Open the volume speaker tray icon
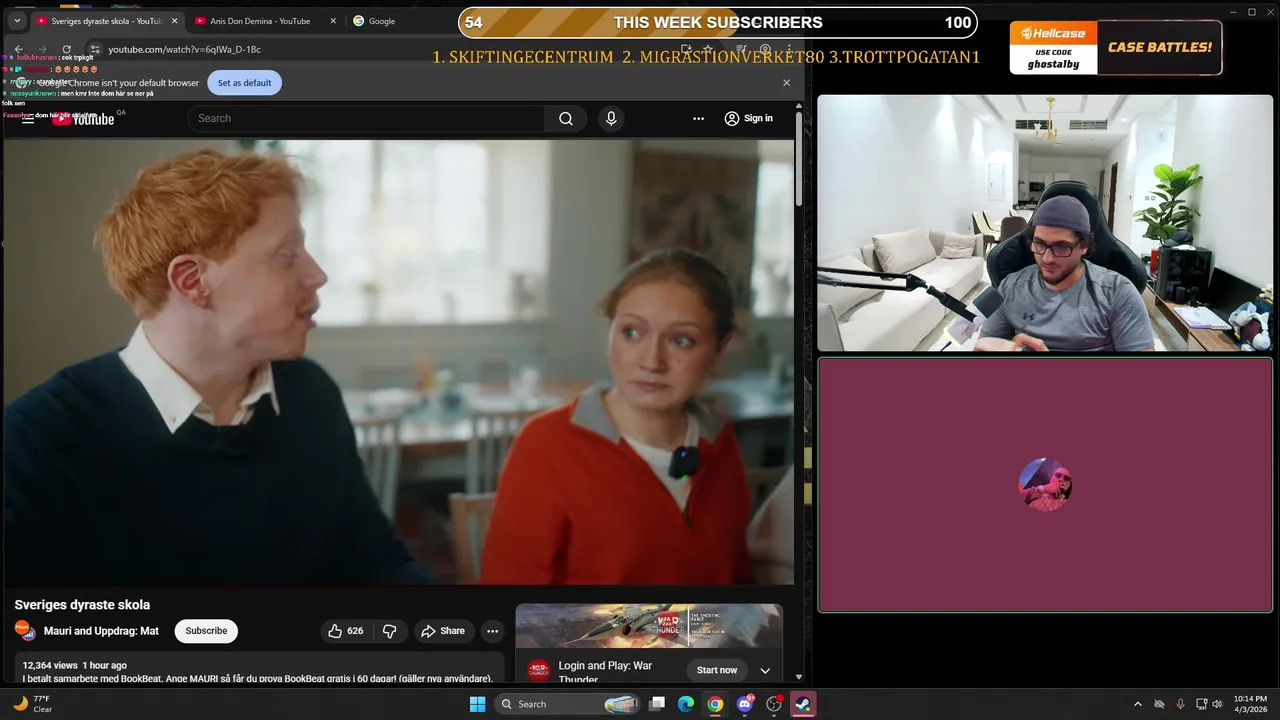 pos(1217,704)
